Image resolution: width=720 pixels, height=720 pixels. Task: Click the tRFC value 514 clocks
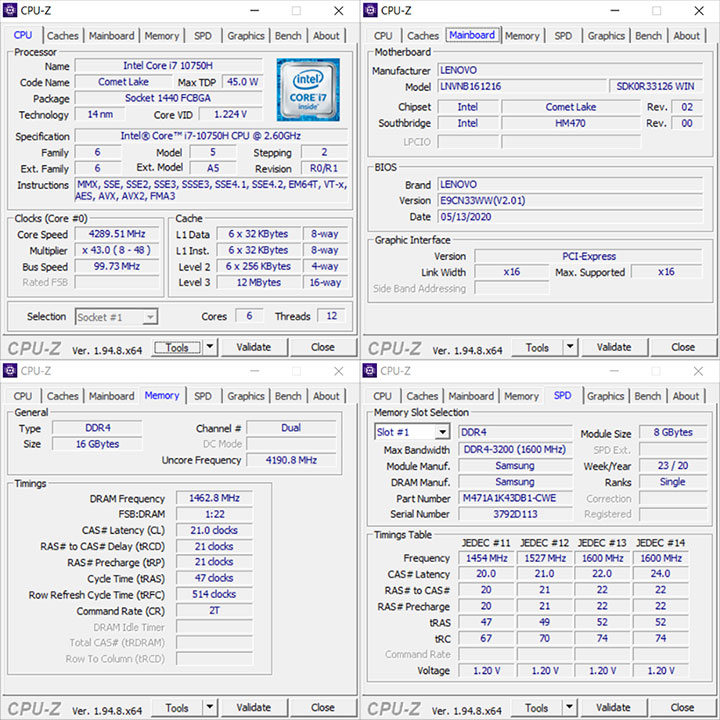pos(214,594)
